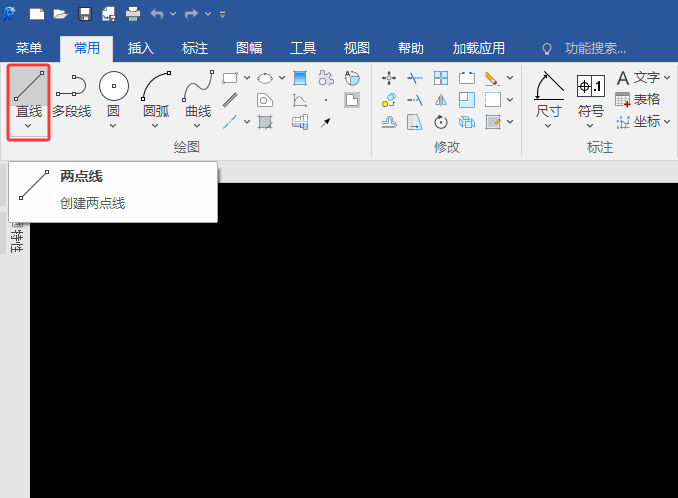Select the parallel lines tool
The height and width of the screenshot is (498, 678).
tap(230, 100)
